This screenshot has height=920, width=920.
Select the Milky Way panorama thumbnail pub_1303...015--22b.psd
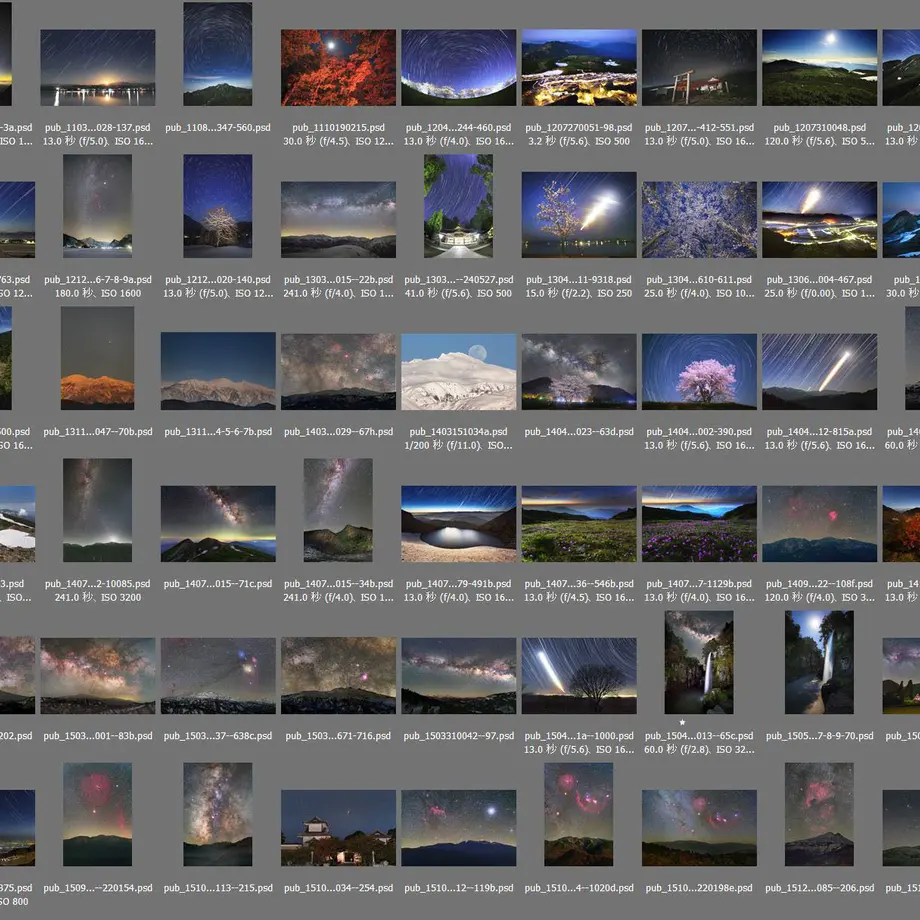tap(339, 219)
